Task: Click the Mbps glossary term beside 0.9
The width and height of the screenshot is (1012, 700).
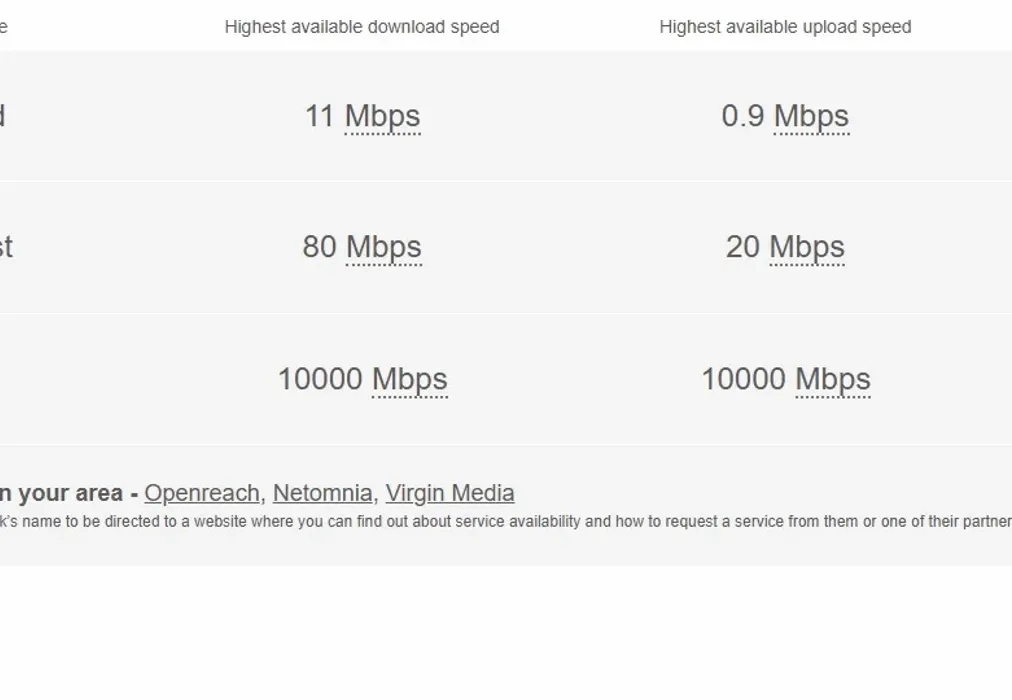Action: point(812,116)
